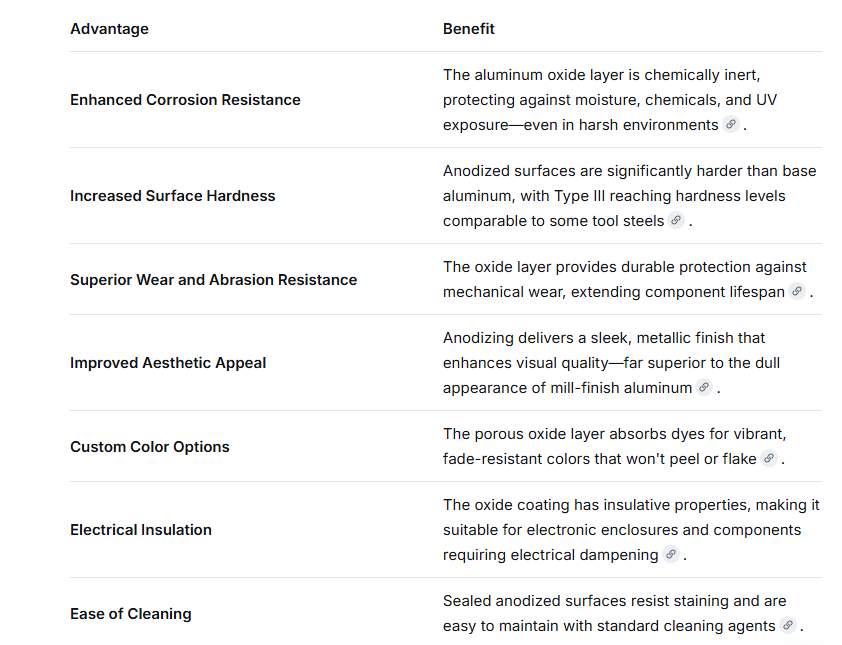The image size is (842, 645).
Task: Select the Electrical Insulation row label
Action: [x=141, y=530]
